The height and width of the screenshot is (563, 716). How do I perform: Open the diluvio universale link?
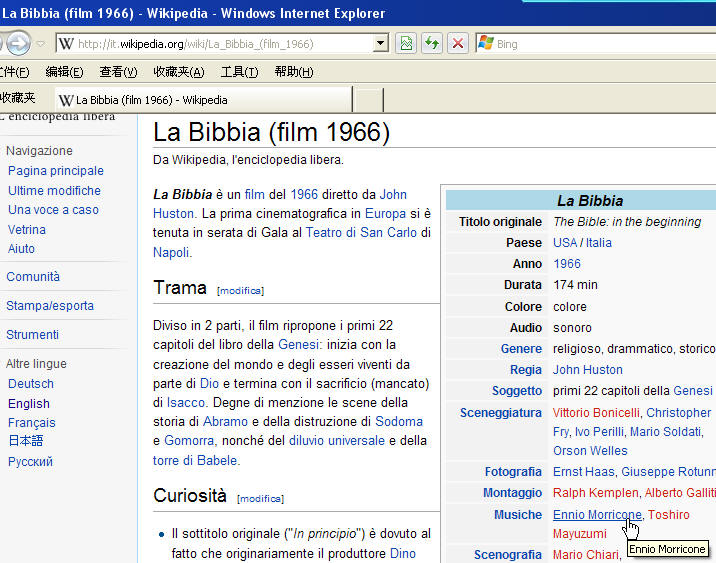[337, 440]
